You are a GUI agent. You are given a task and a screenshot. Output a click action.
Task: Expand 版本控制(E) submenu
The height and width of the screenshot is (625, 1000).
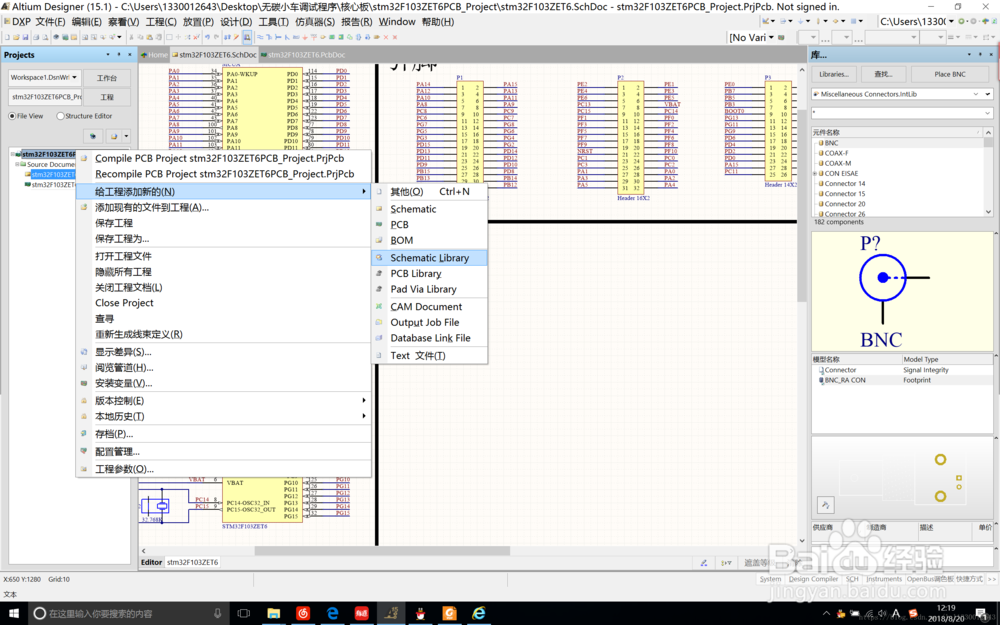click(223, 401)
